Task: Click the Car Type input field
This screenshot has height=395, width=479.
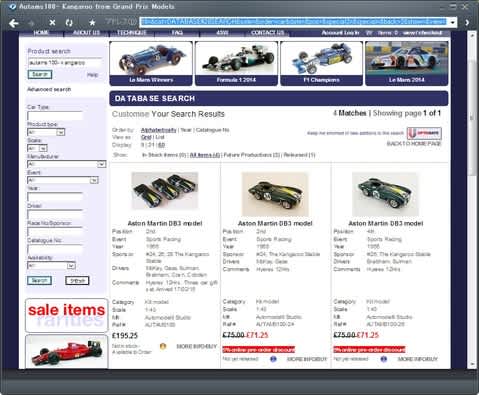Action: (x=55, y=116)
